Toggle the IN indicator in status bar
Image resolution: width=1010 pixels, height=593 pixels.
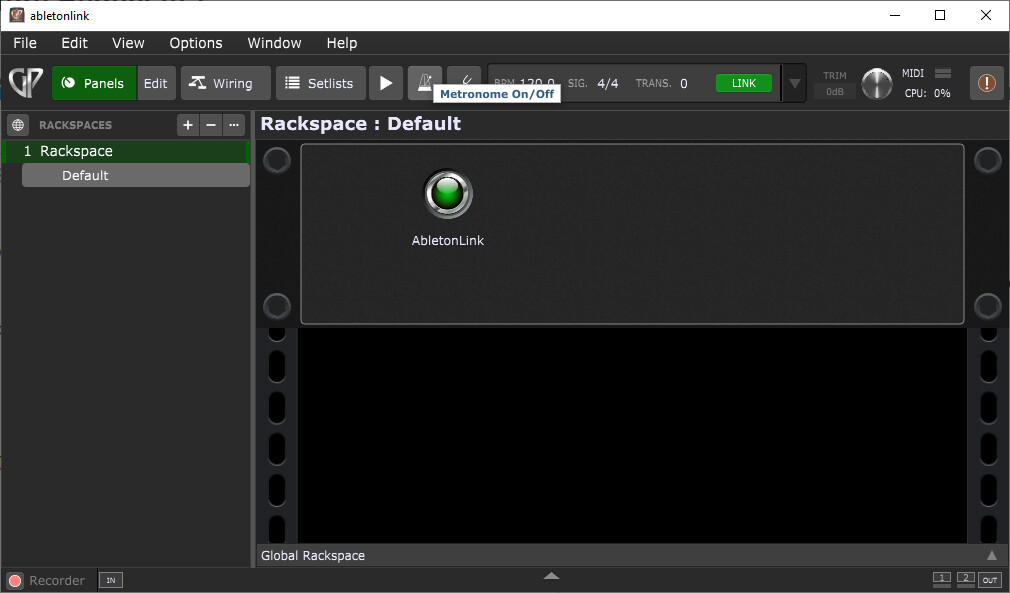[110, 580]
